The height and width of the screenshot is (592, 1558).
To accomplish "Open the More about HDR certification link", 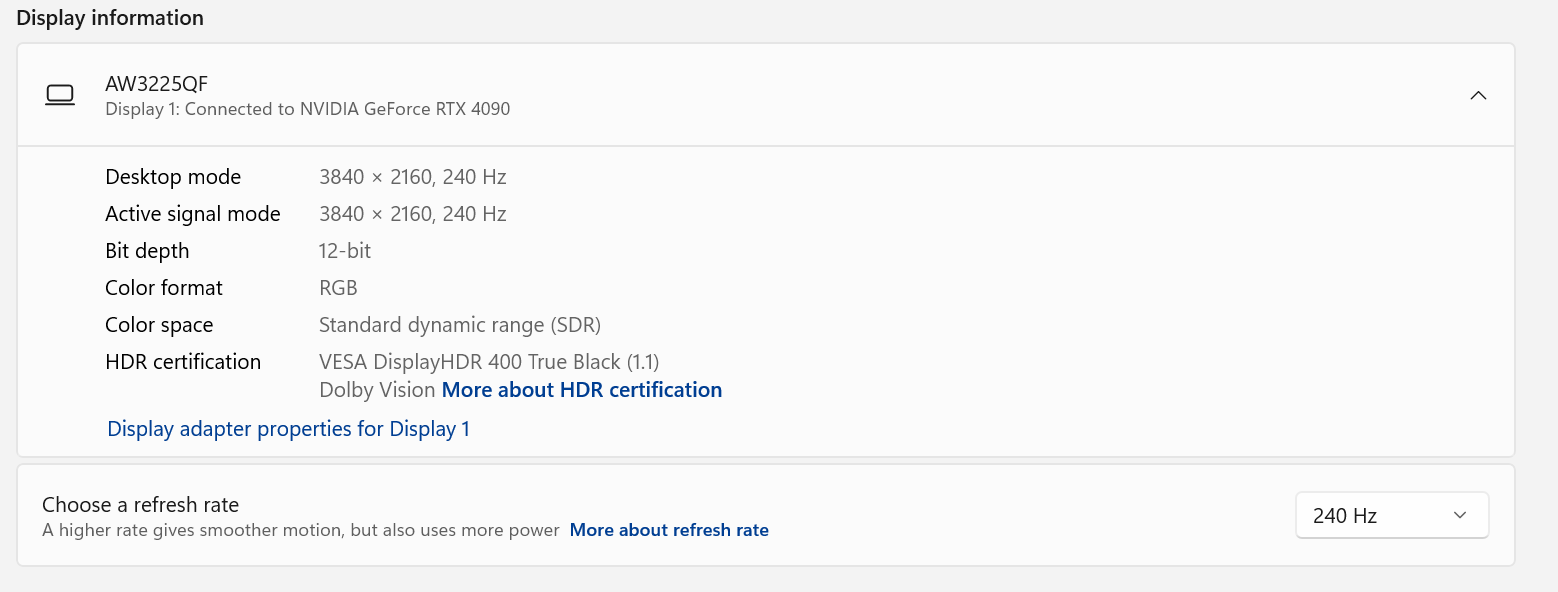I will [581, 390].
